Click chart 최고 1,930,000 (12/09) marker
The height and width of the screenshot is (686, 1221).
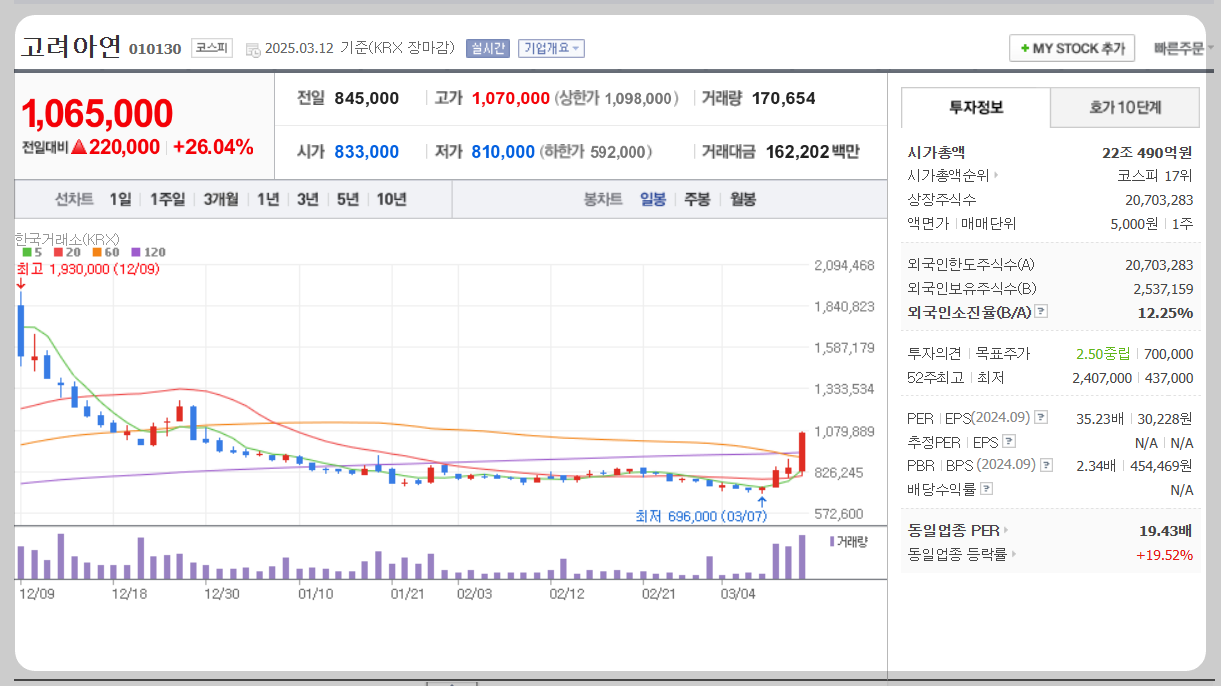(88, 269)
